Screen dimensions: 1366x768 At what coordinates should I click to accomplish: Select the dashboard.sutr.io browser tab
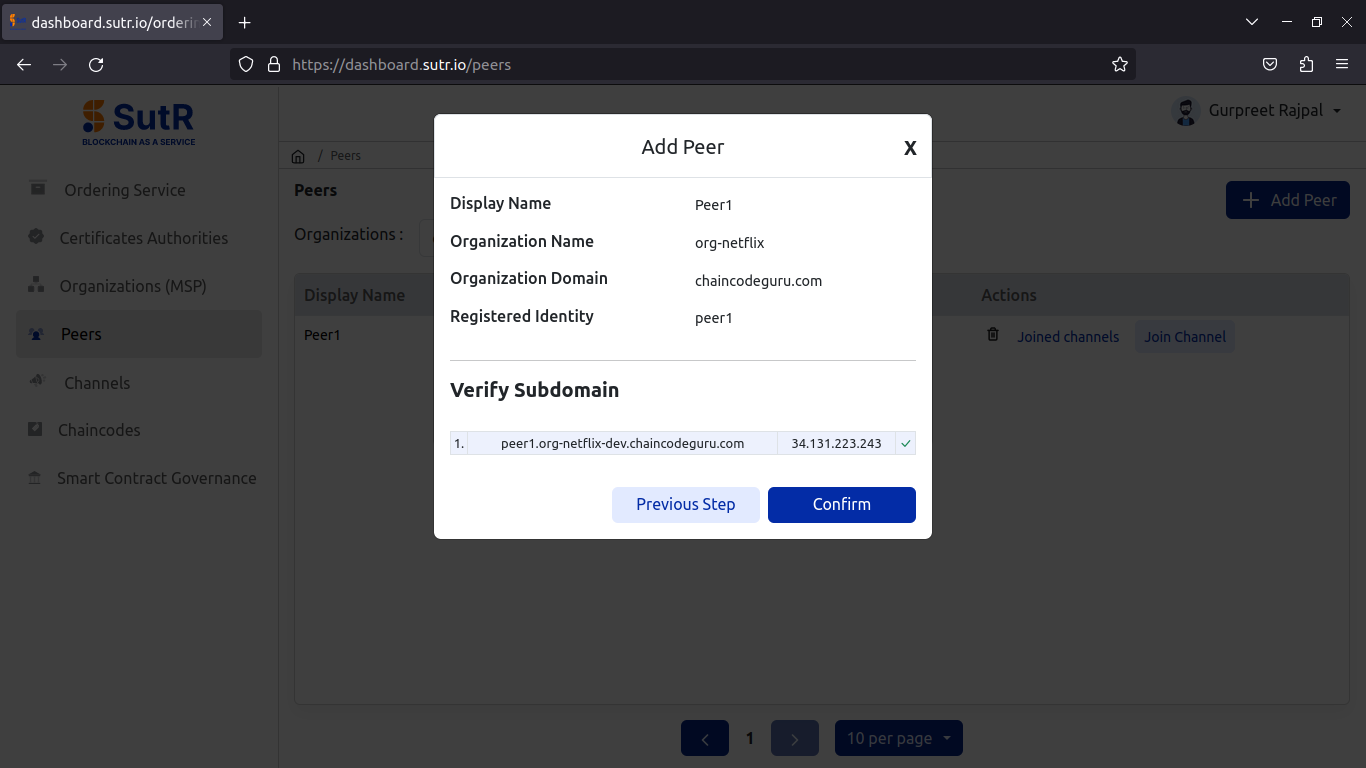[111, 22]
